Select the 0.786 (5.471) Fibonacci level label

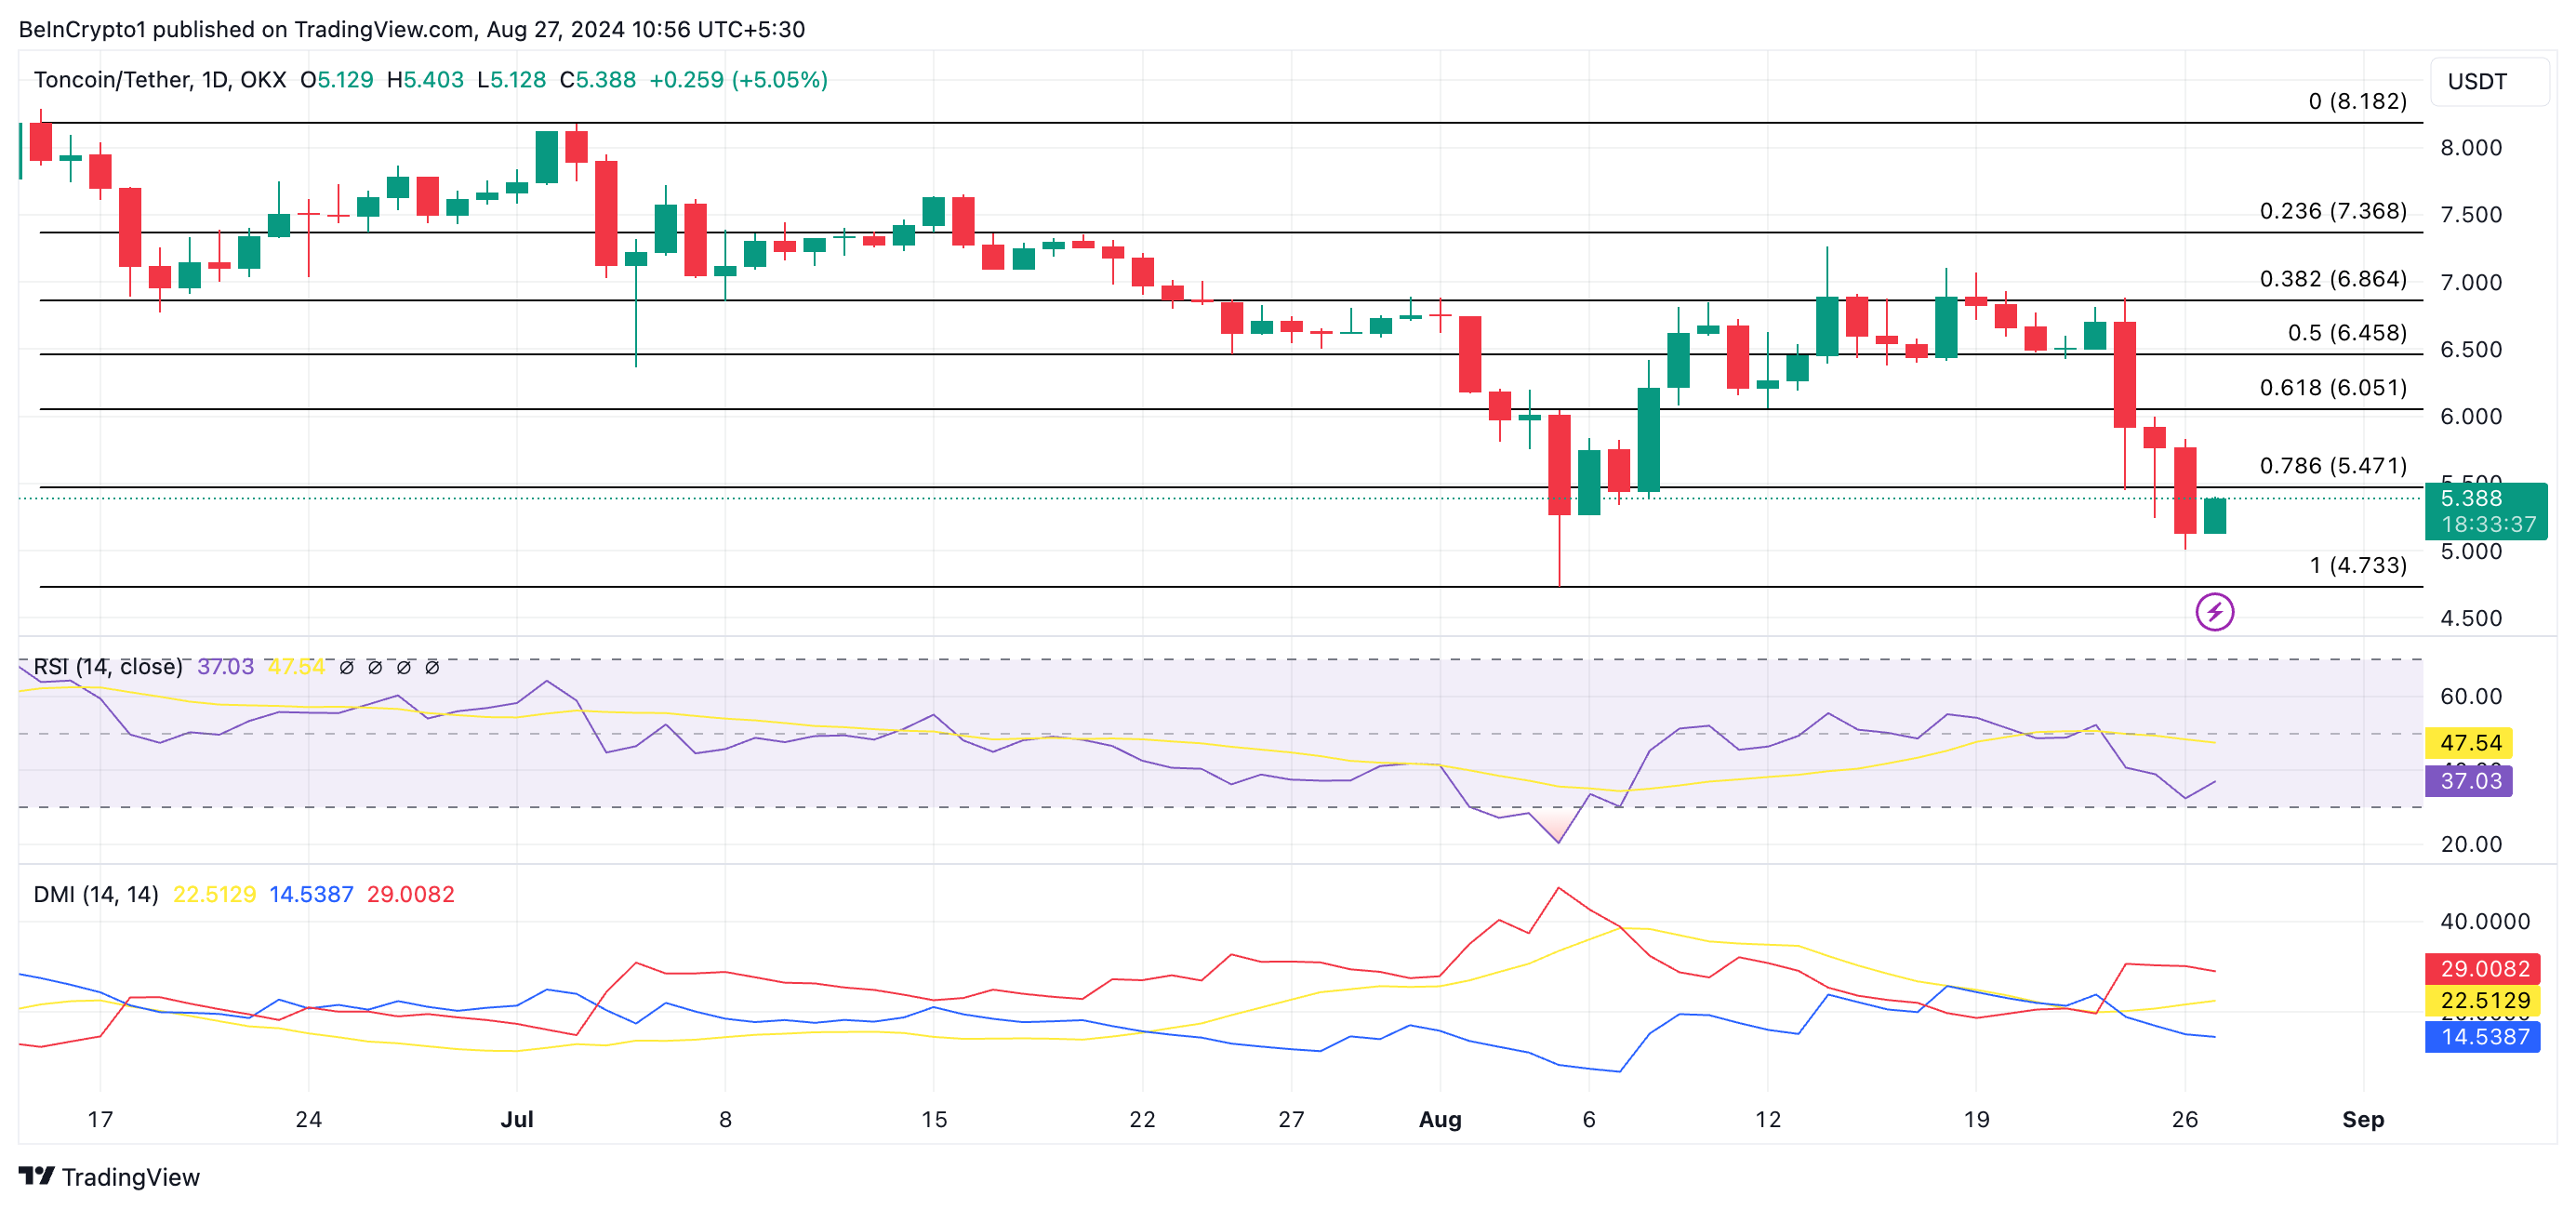tap(2332, 466)
